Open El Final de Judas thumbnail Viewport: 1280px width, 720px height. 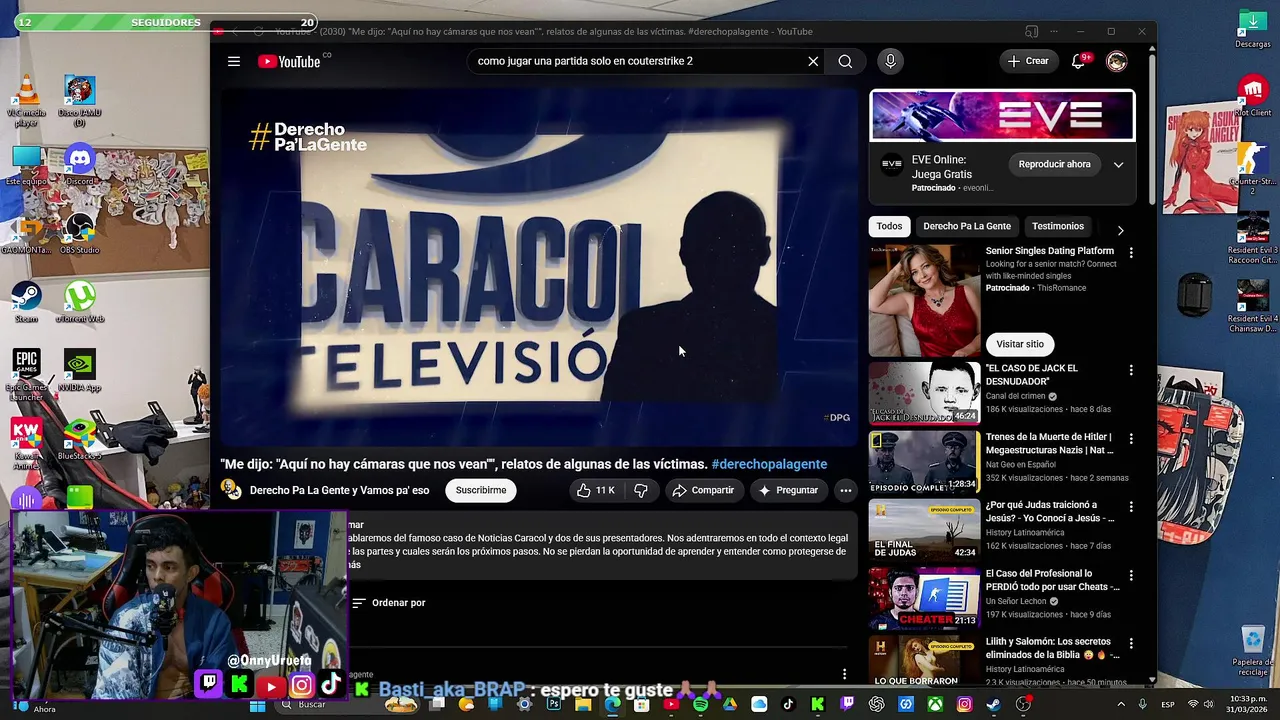point(924,530)
